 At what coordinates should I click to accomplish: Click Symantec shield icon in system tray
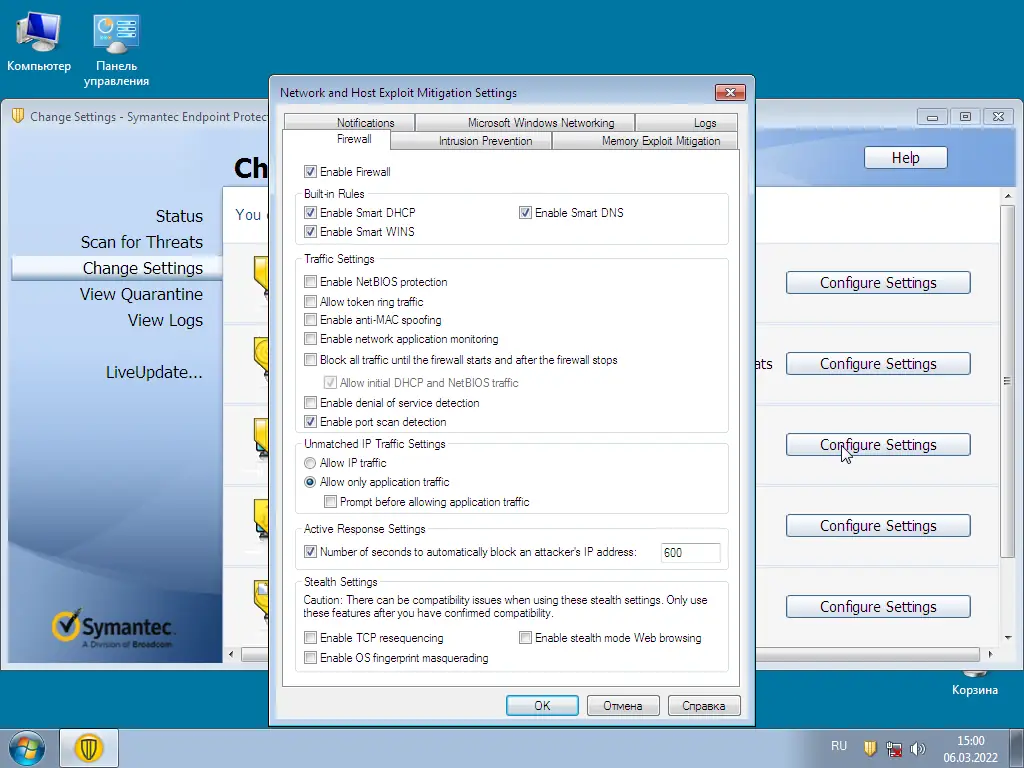click(x=870, y=748)
